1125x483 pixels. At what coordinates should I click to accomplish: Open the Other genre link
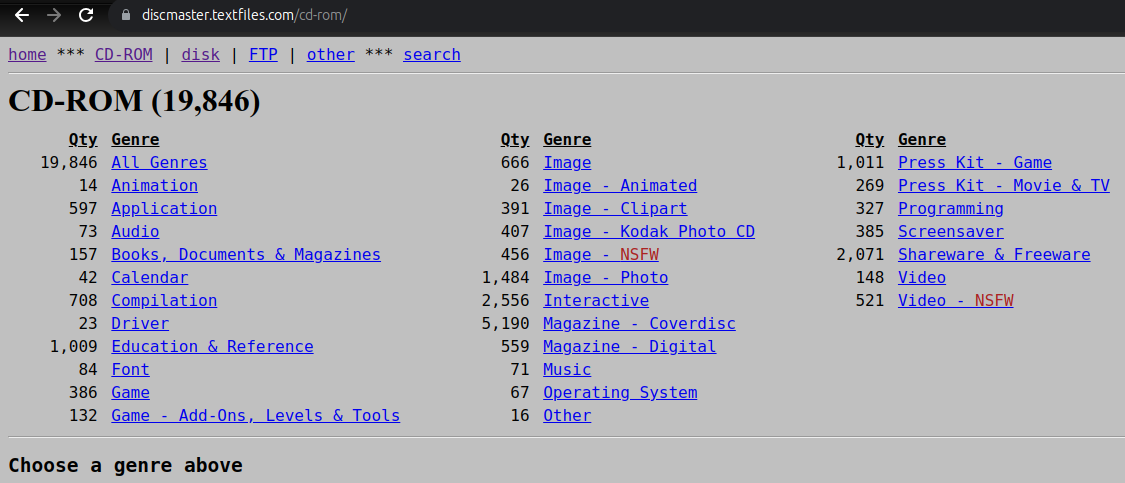pos(567,416)
